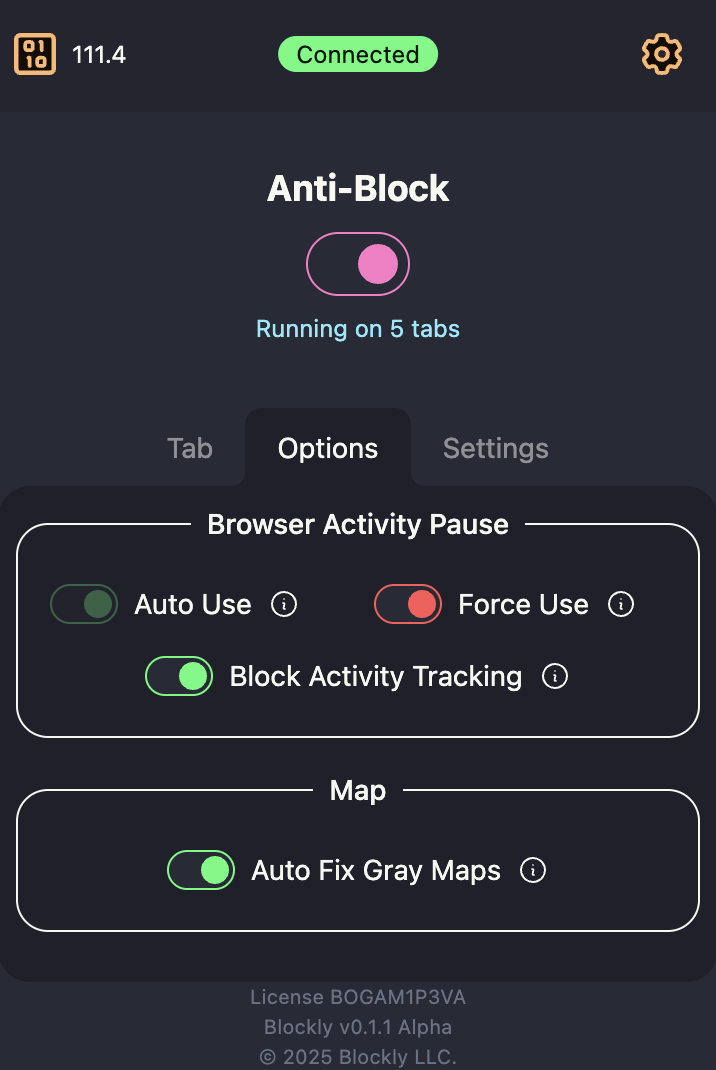Image resolution: width=716 pixels, height=1070 pixels.
Task: Switch off Auto Fix Gray Maps
Action: coord(201,871)
